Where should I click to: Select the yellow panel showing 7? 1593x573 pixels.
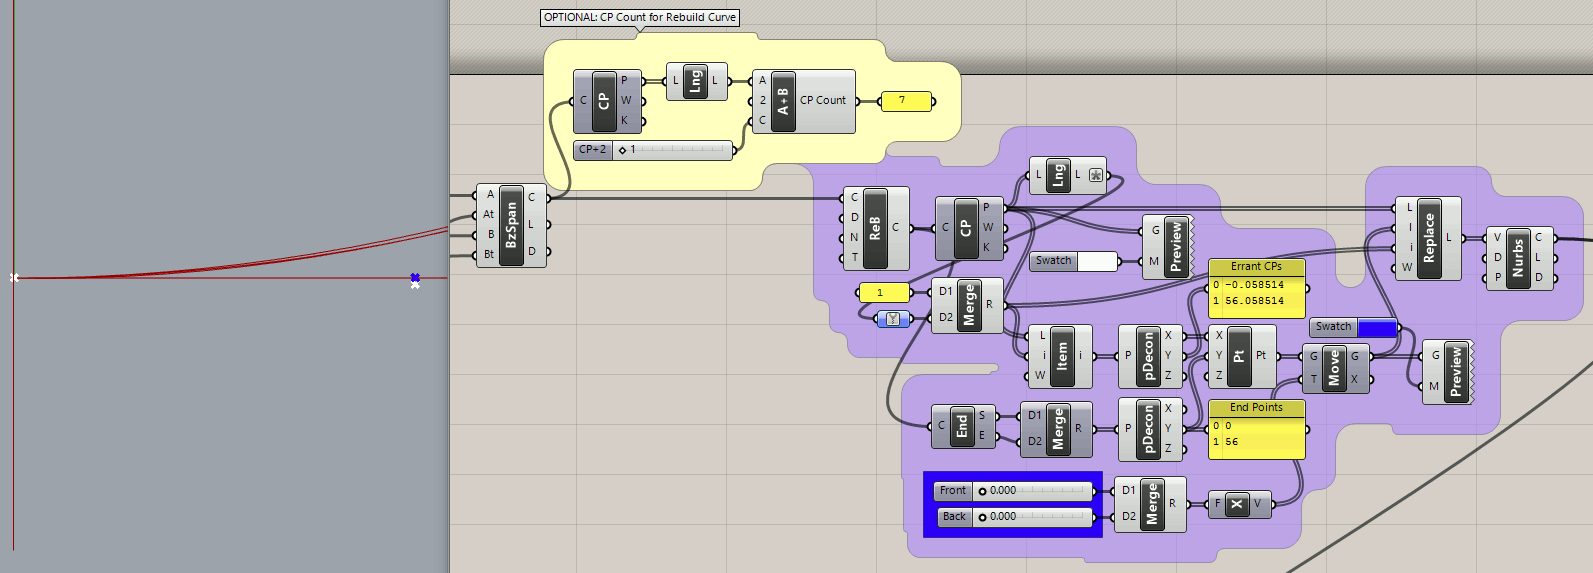[906, 101]
